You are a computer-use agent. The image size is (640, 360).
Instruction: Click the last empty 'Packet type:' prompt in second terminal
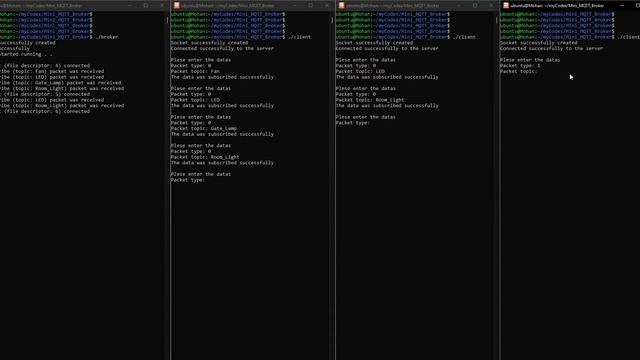click(188, 180)
